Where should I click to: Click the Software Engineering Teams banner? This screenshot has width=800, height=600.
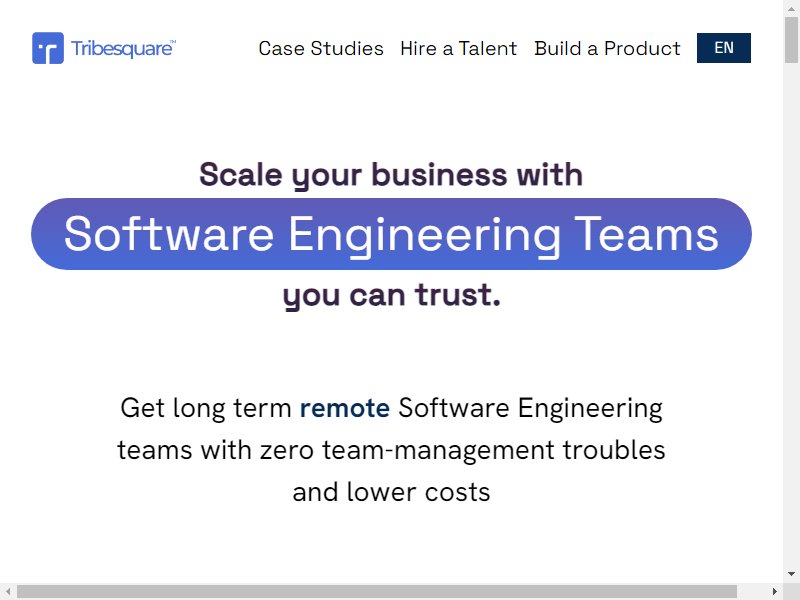pos(391,234)
